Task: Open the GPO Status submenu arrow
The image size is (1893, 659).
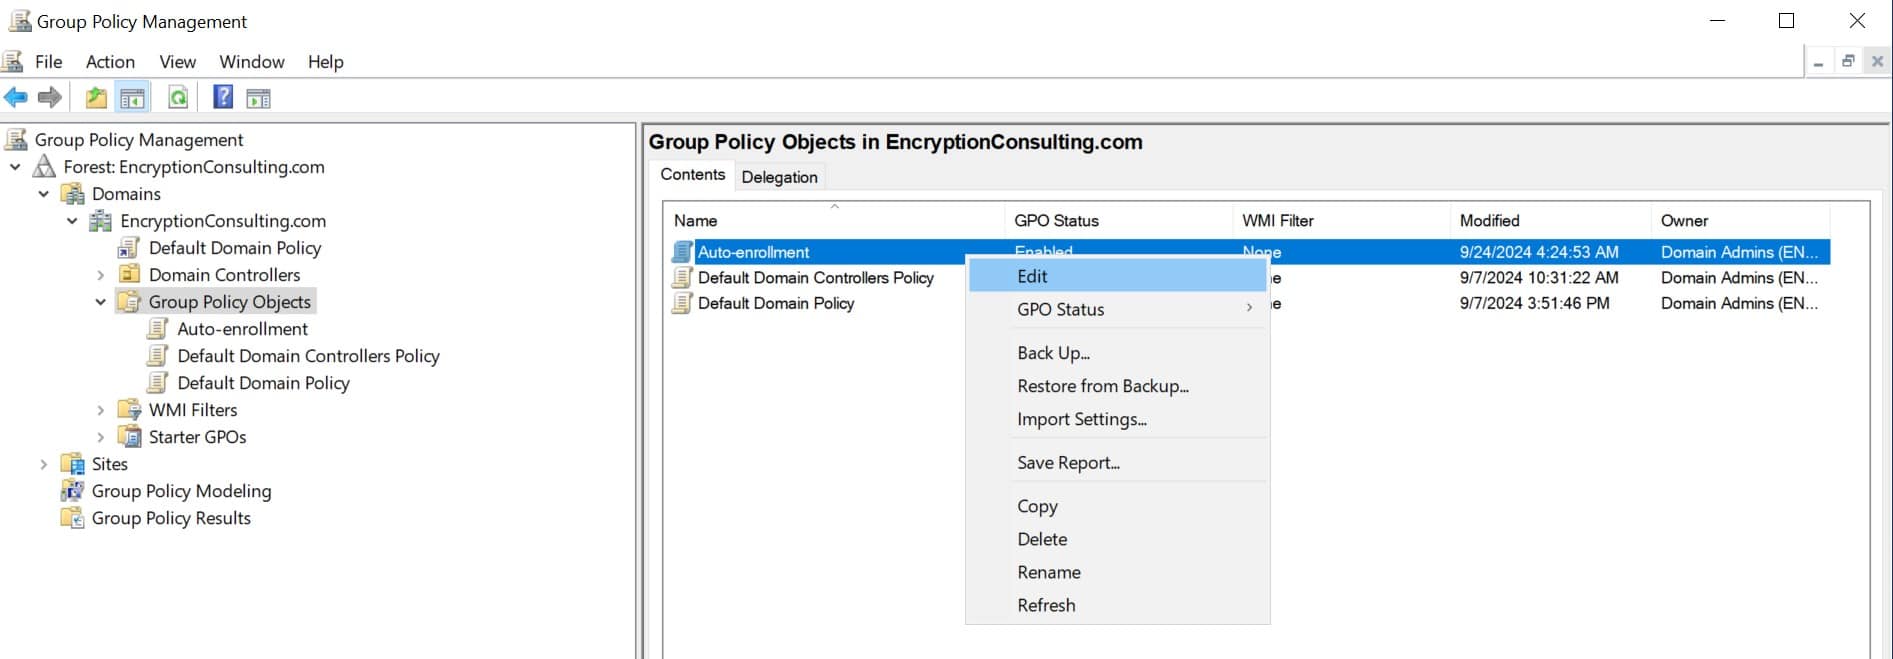Action: 1249,309
